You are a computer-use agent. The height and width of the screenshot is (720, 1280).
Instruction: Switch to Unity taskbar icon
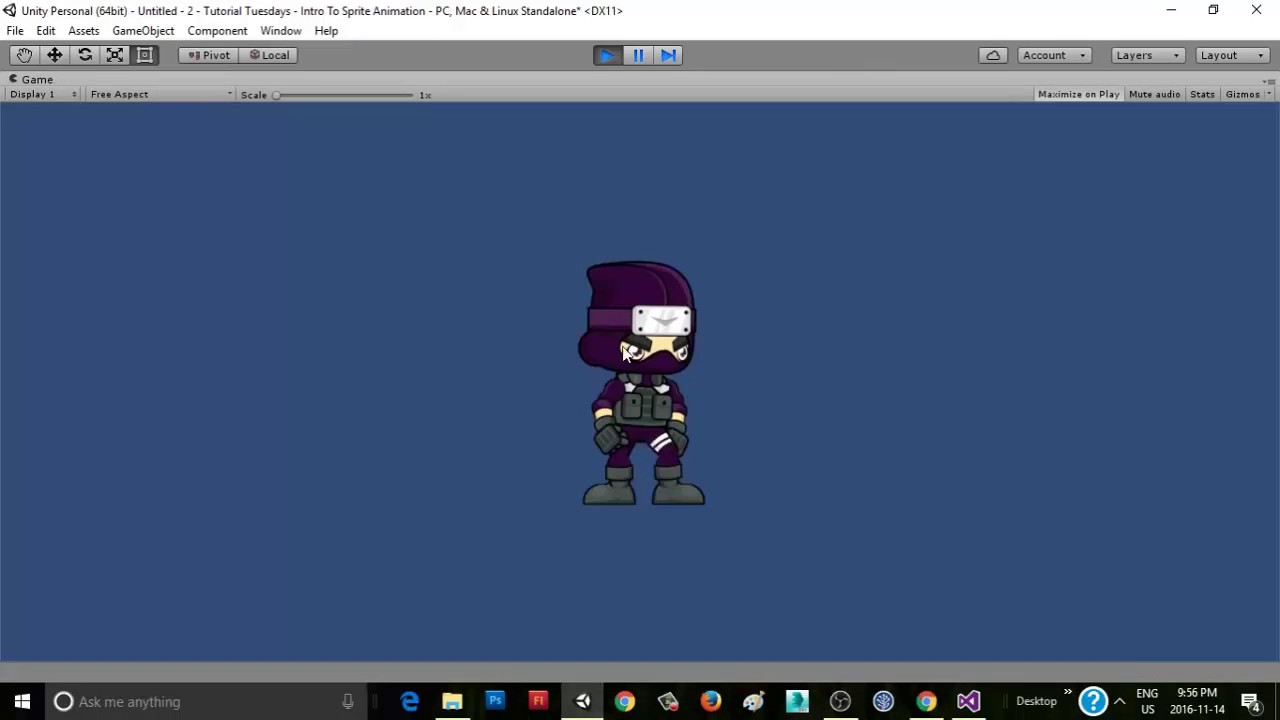(582, 701)
